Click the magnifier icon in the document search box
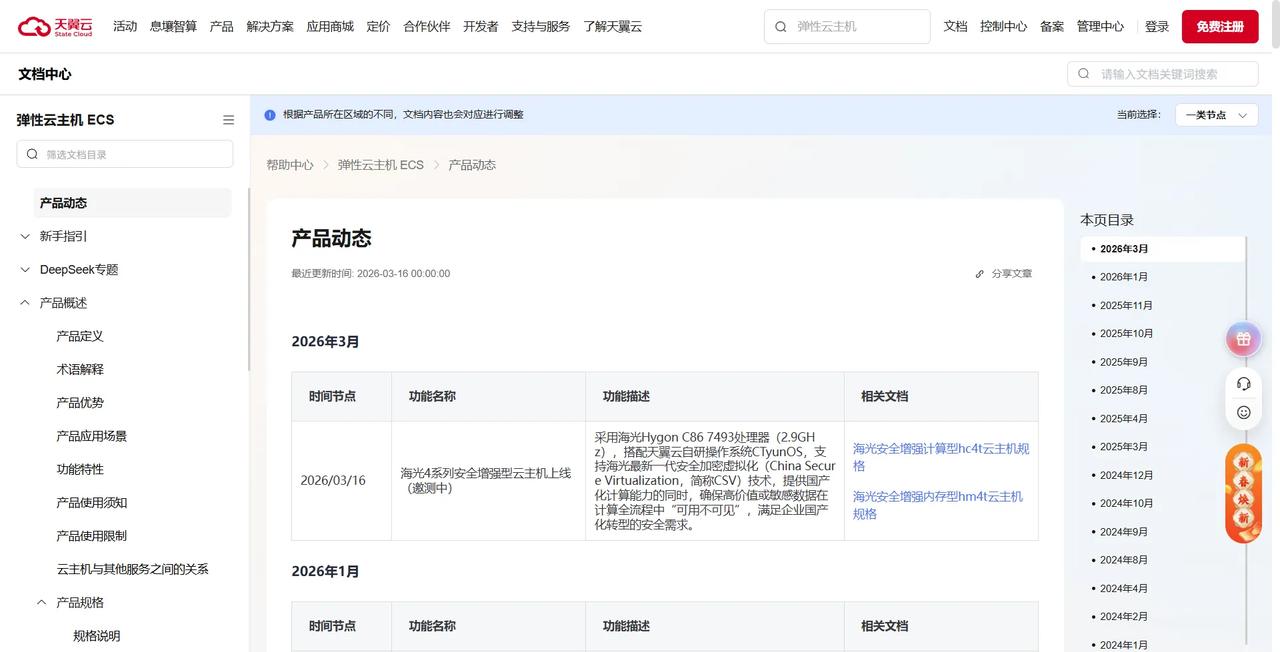 (x=1083, y=73)
